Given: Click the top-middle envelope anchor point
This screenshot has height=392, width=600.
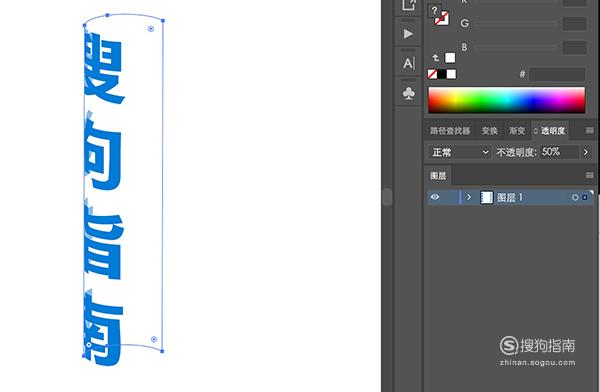Looking at the screenshot, I should point(108,15).
